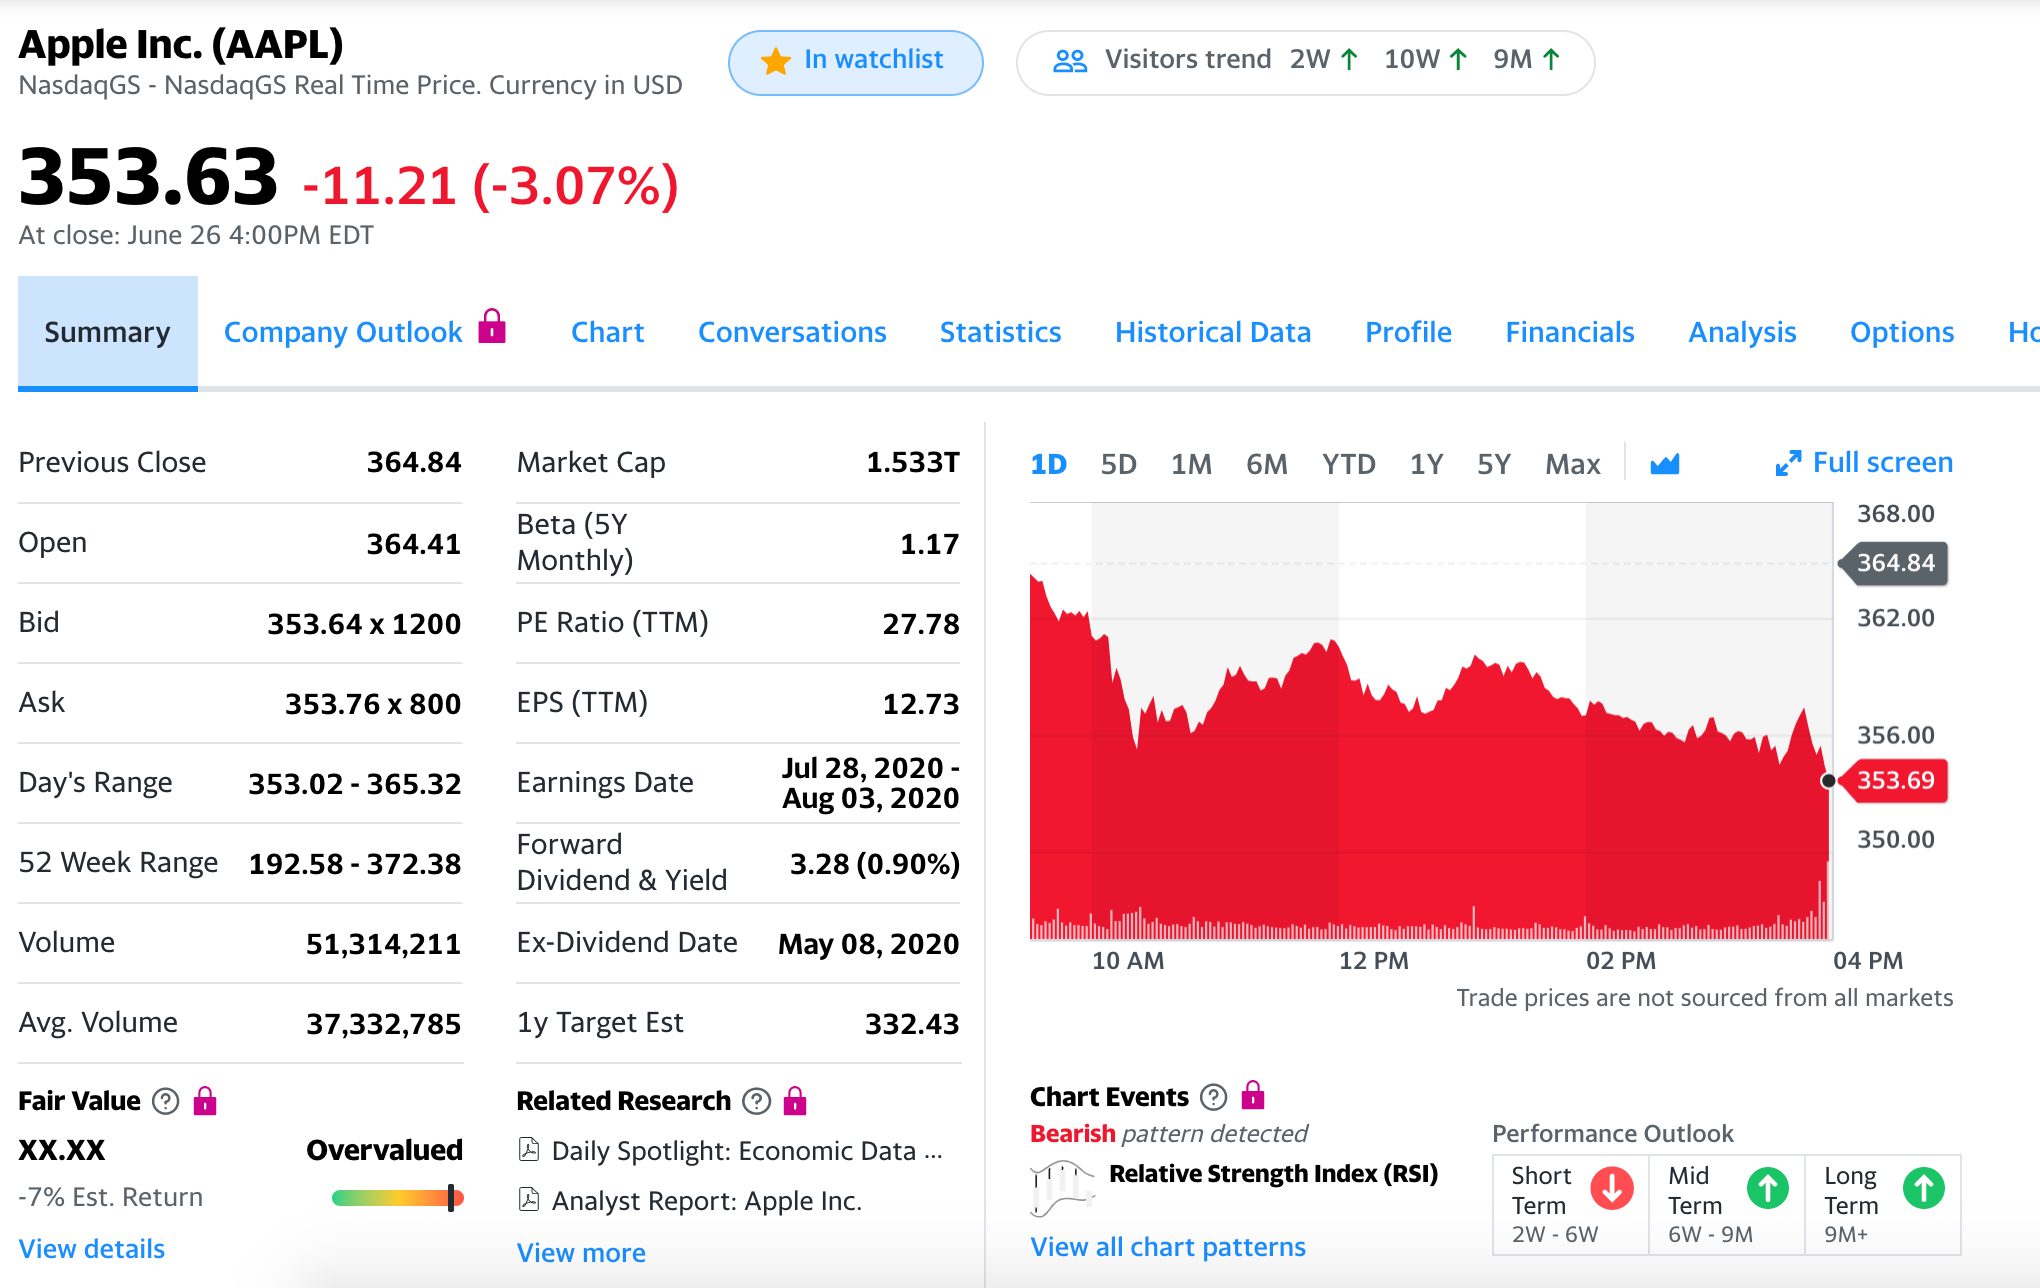Click the Fair Value premium lock icon
The width and height of the screenshot is (2040, 1288).
[205, 1100]
